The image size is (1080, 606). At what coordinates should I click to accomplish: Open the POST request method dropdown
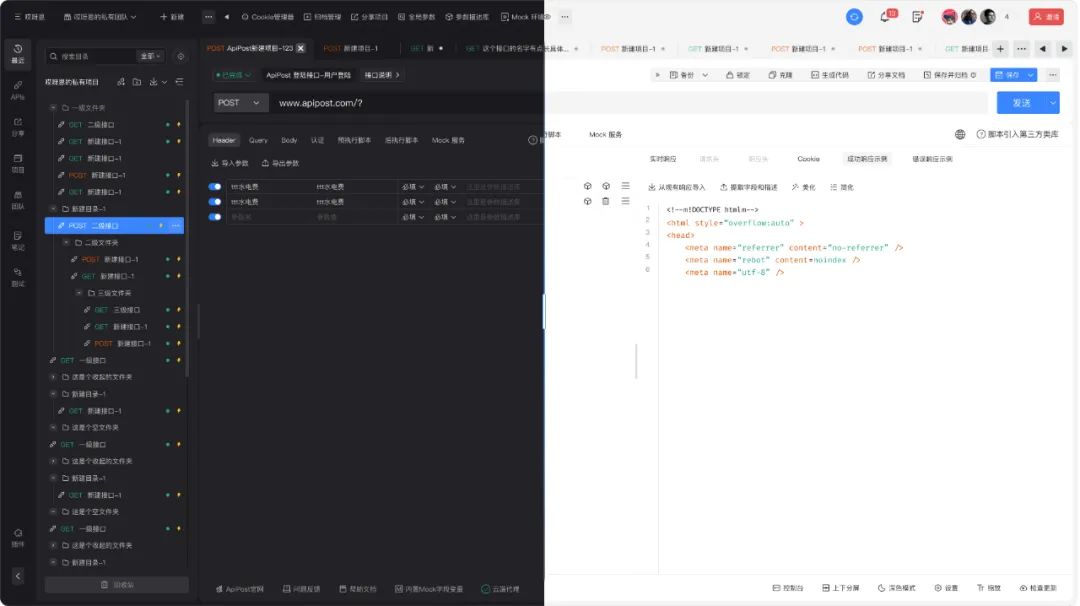coord(241,103)
